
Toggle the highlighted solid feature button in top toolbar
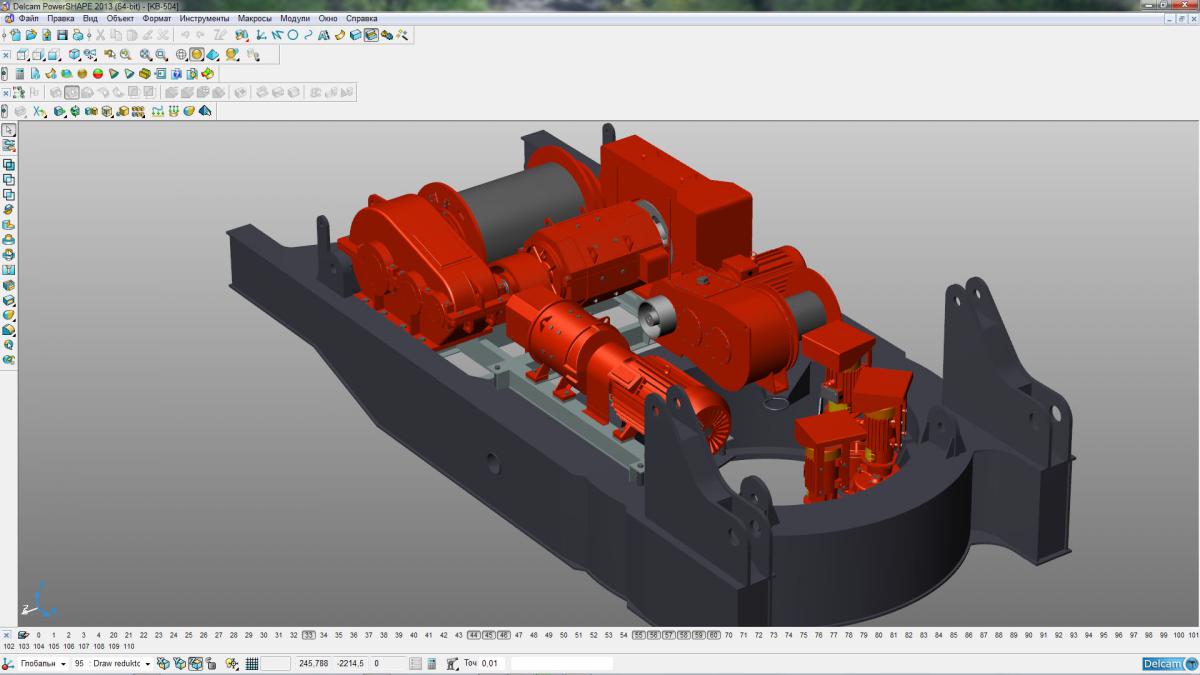pyautogui.click(x=371, y=34)
